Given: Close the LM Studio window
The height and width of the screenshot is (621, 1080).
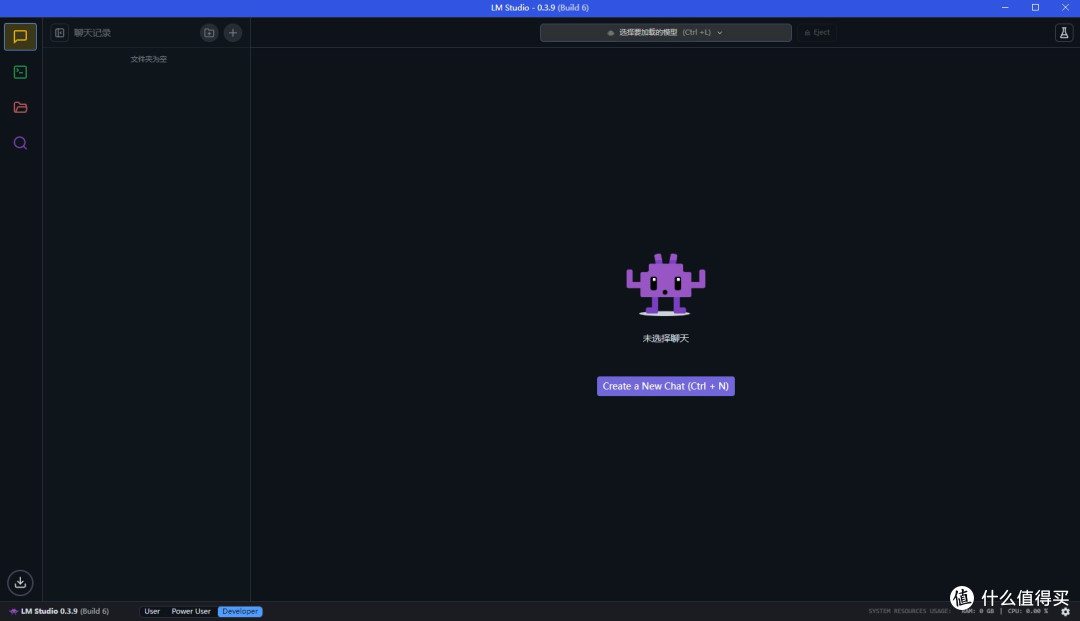Looking at the screenshot, I should coord(1065,8).
